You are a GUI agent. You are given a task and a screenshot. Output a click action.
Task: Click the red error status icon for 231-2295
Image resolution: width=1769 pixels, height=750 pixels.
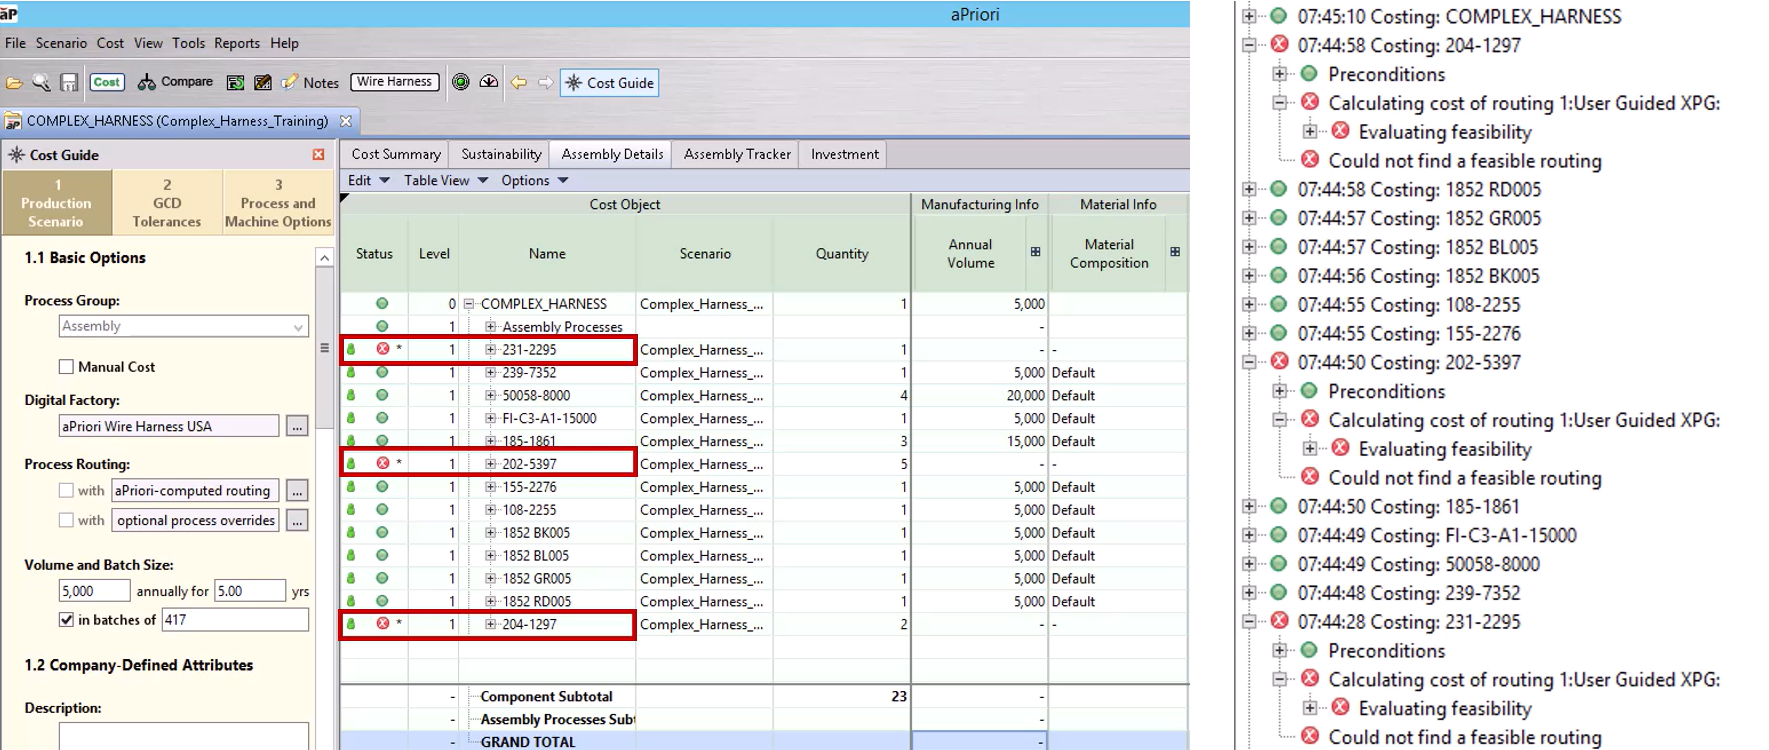tap(382, 349)
